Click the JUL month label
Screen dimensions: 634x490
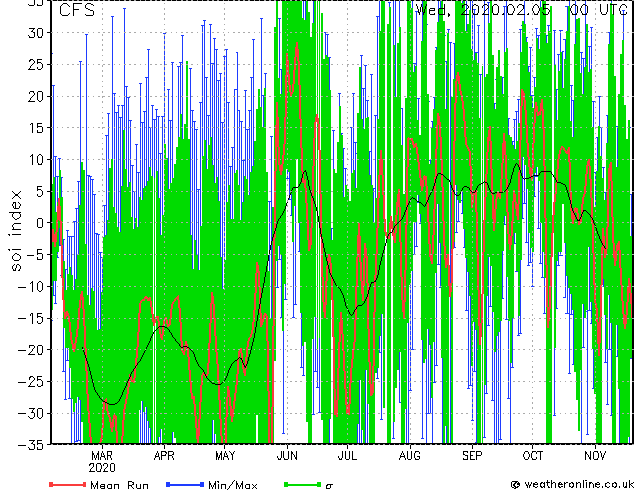[347, 456]
